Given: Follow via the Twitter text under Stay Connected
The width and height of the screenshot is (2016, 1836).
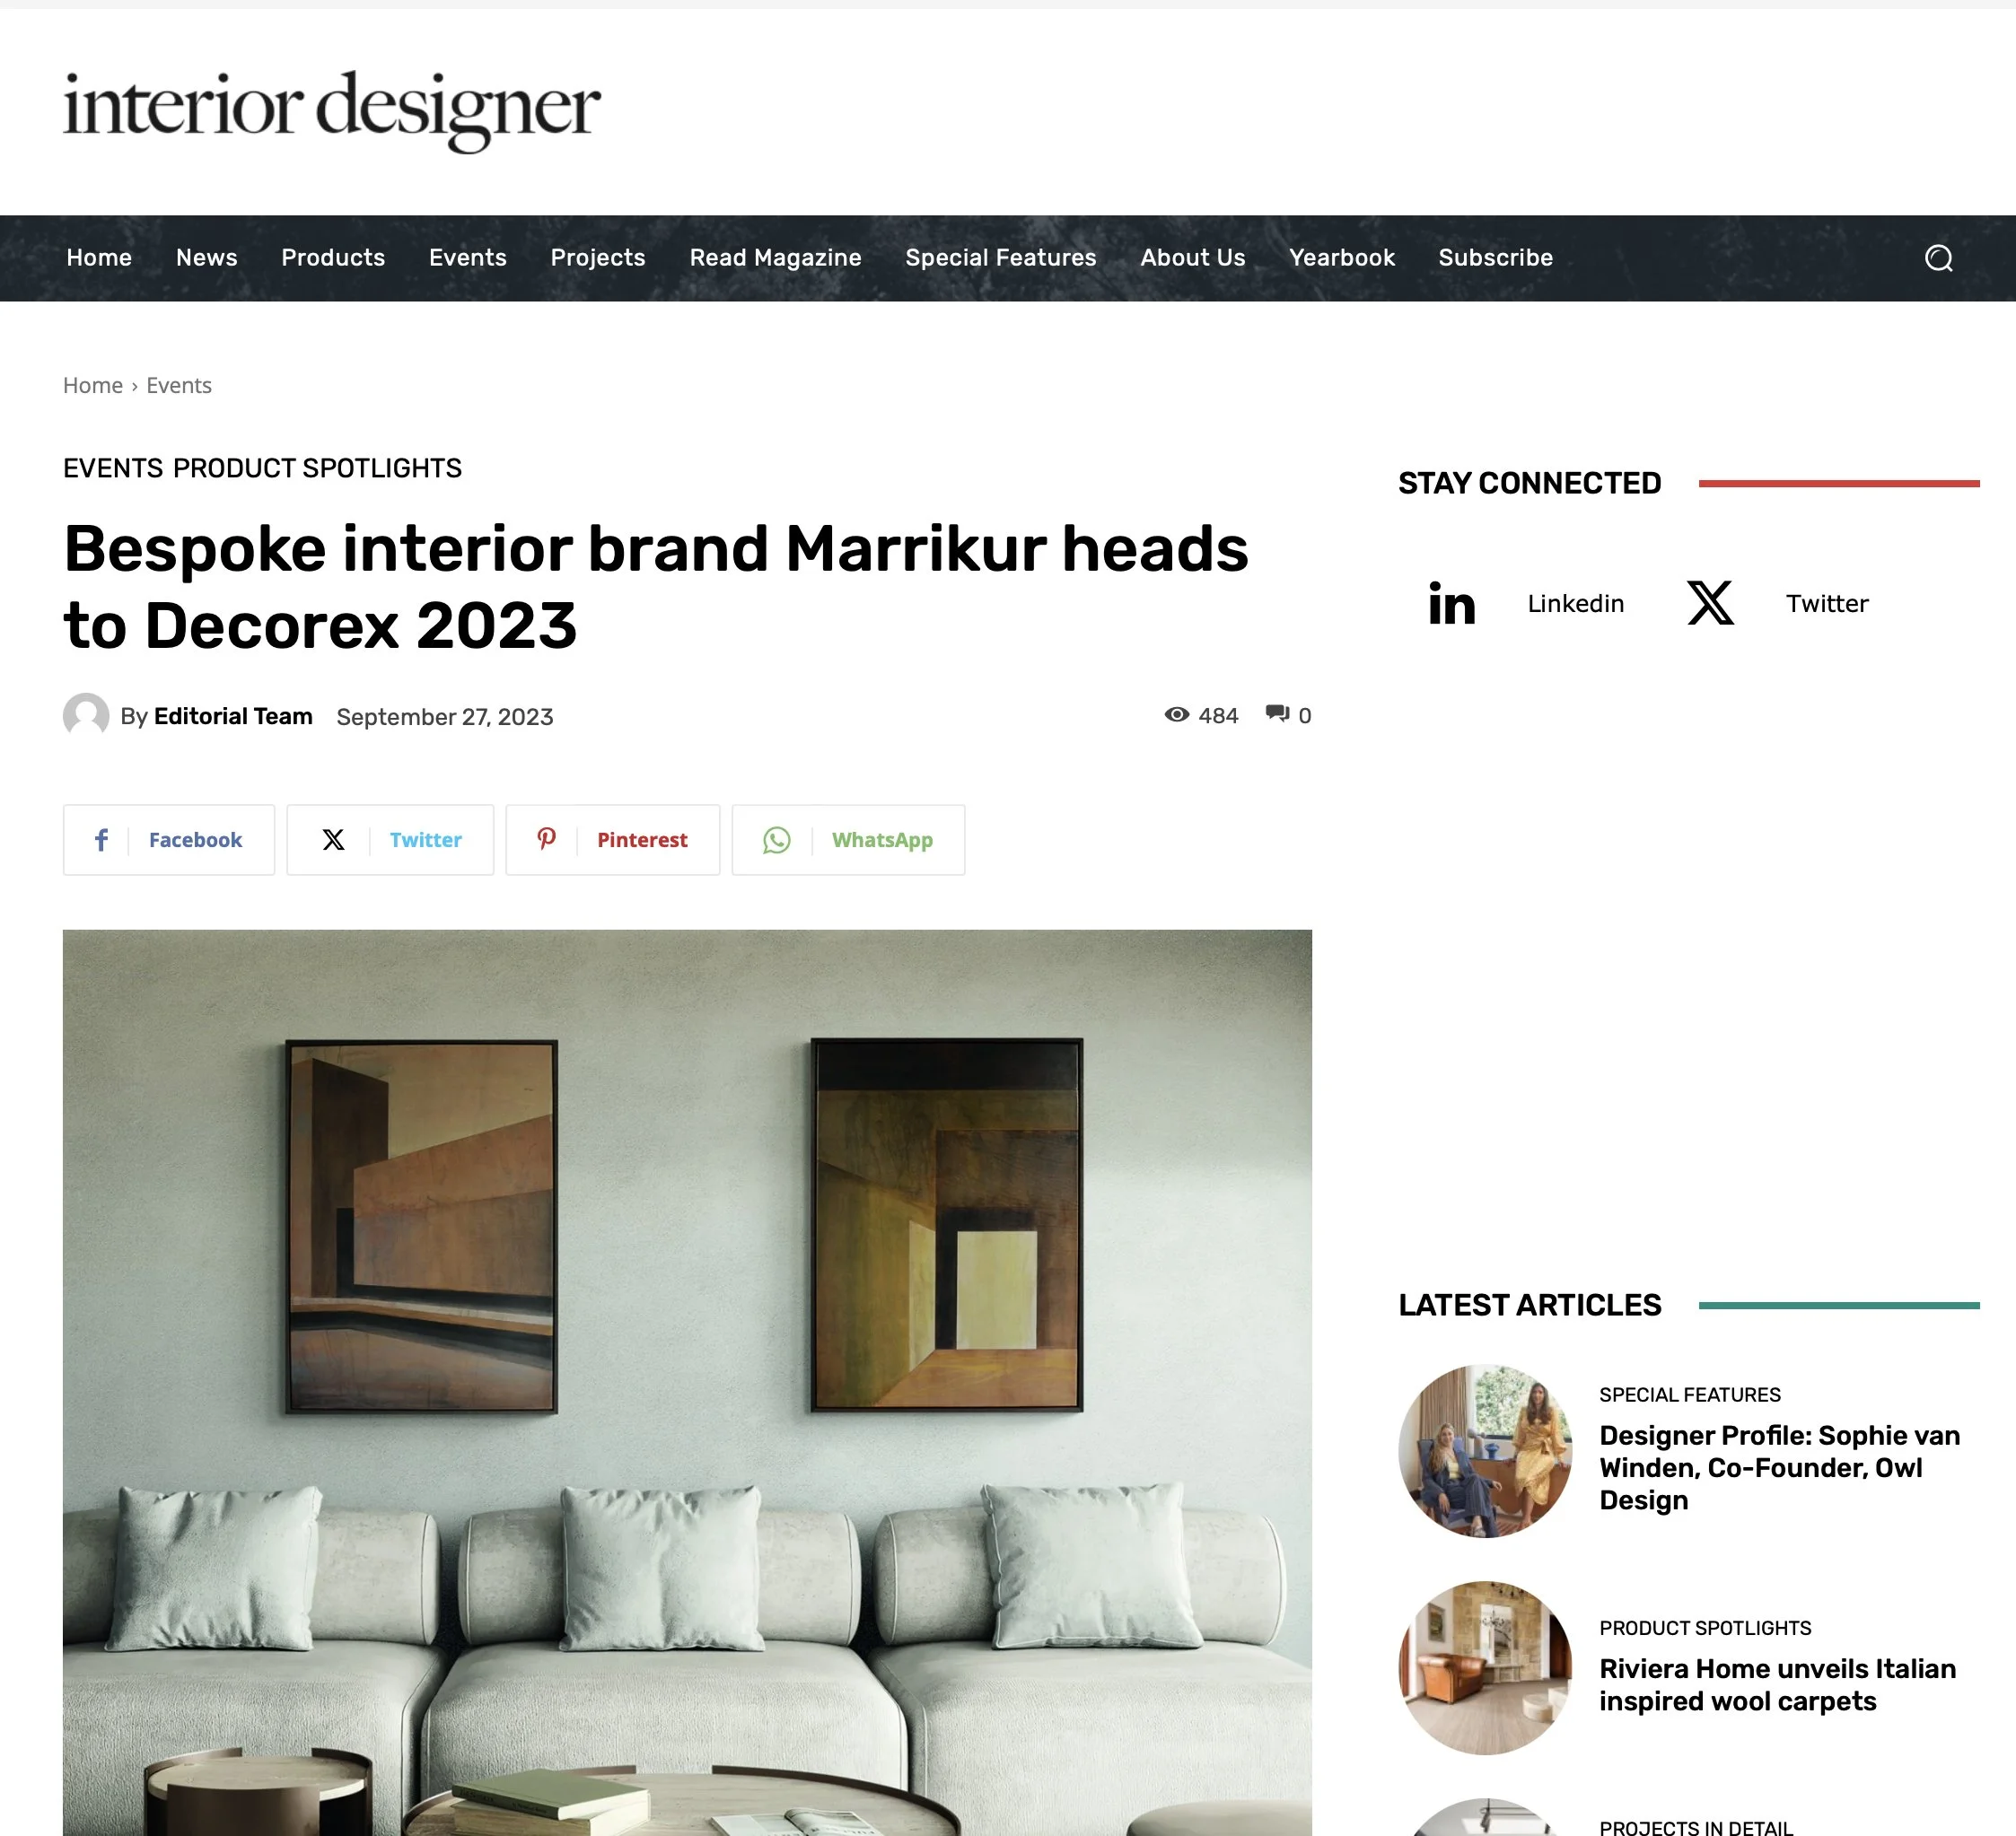Looking at the screenshot, I should point(1827,604).
